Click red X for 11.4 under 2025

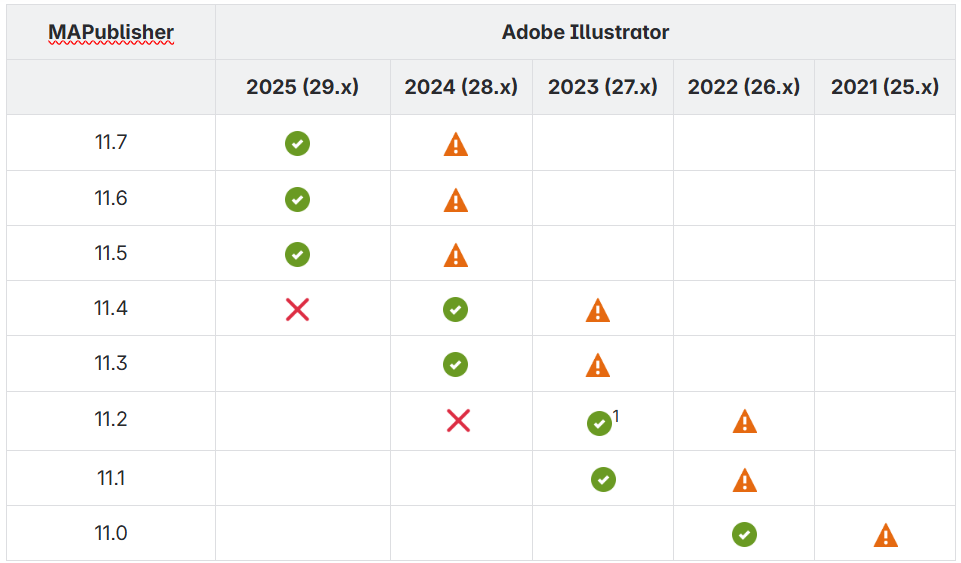coord(297,309)
